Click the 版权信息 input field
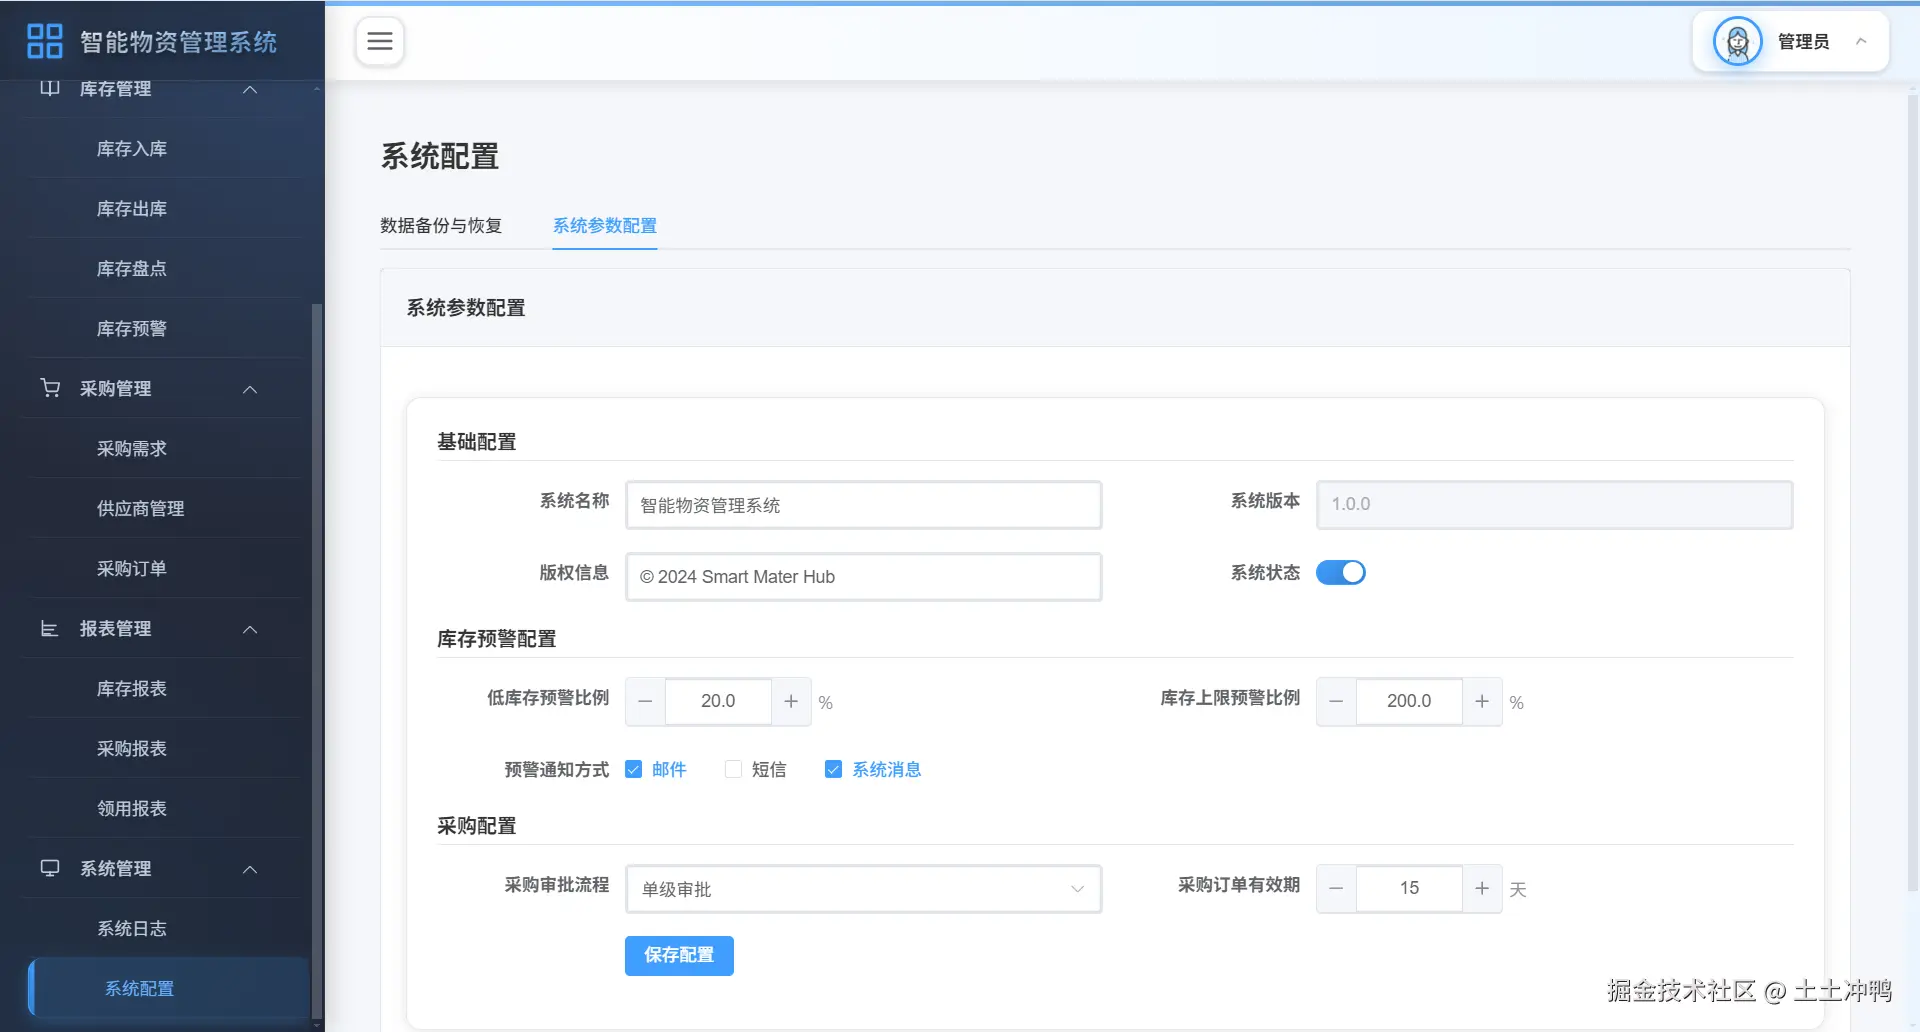This screenshot has width=1920, height=1032. pos(864,577)
